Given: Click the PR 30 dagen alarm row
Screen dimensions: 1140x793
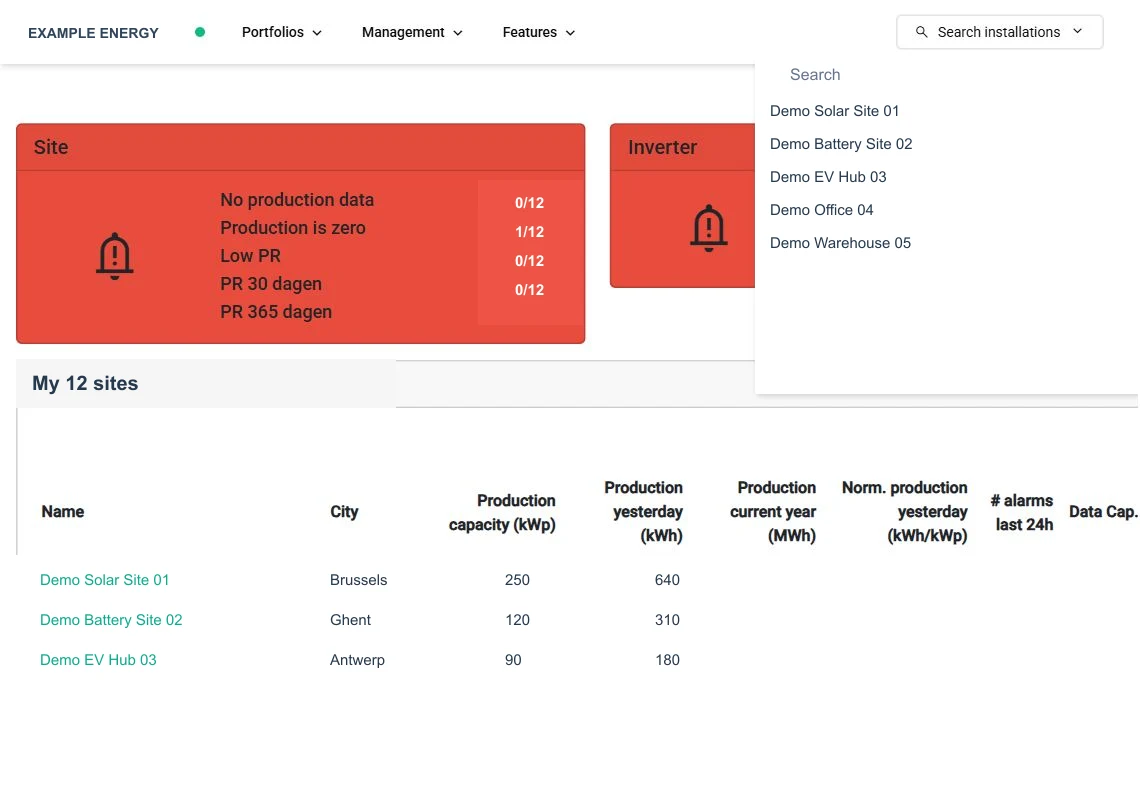Looking at the screenshot, I should (270, 284).
